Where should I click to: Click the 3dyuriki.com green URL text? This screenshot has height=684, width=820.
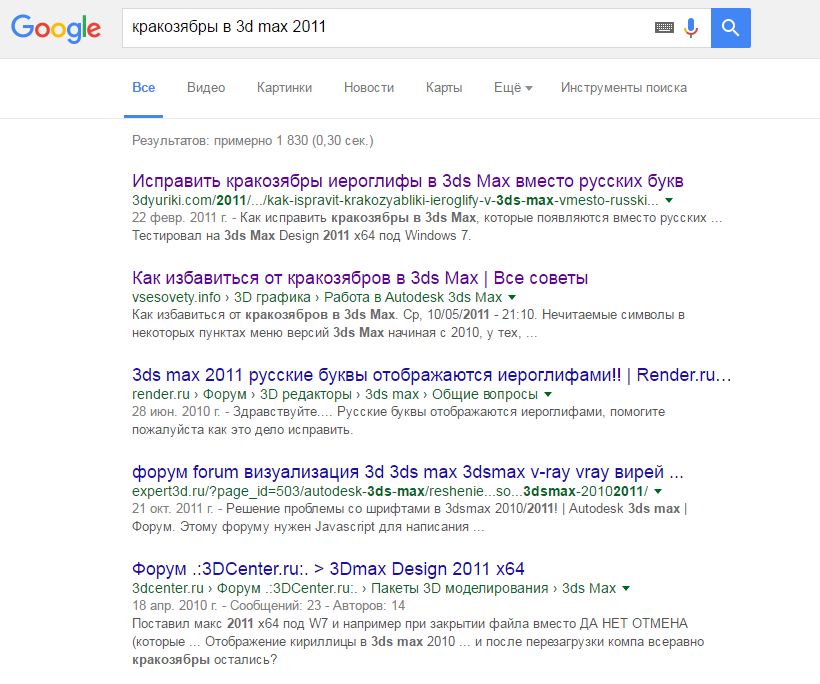(x=395, y=200)
